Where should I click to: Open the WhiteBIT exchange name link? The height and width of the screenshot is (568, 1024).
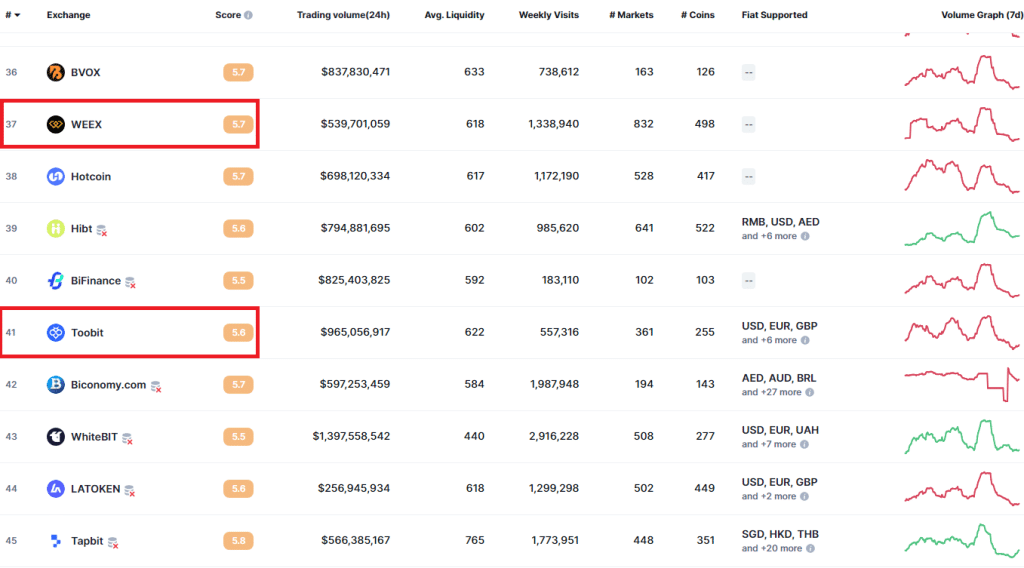(94, 437)
